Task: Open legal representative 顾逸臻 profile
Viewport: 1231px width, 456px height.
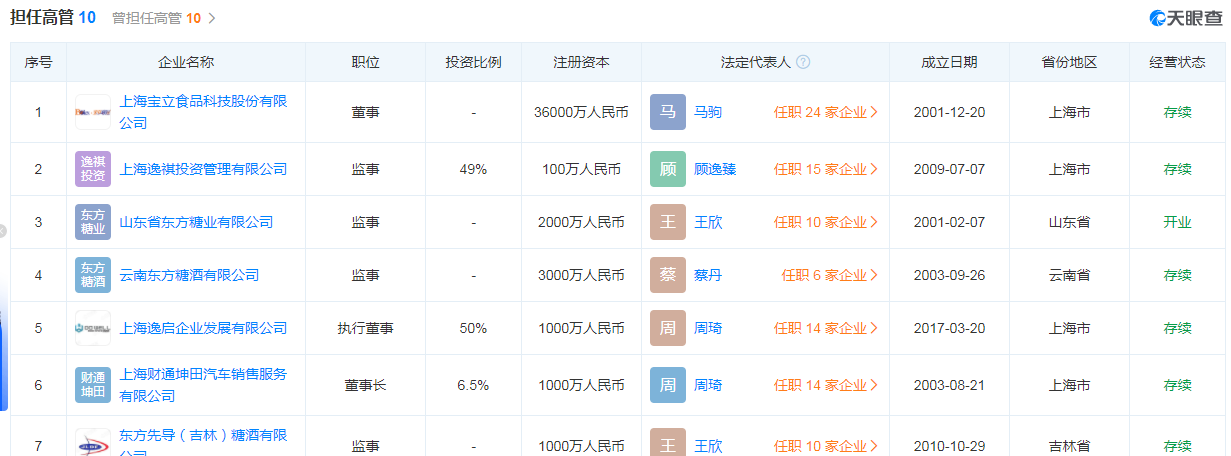Action: pos(715,169)
